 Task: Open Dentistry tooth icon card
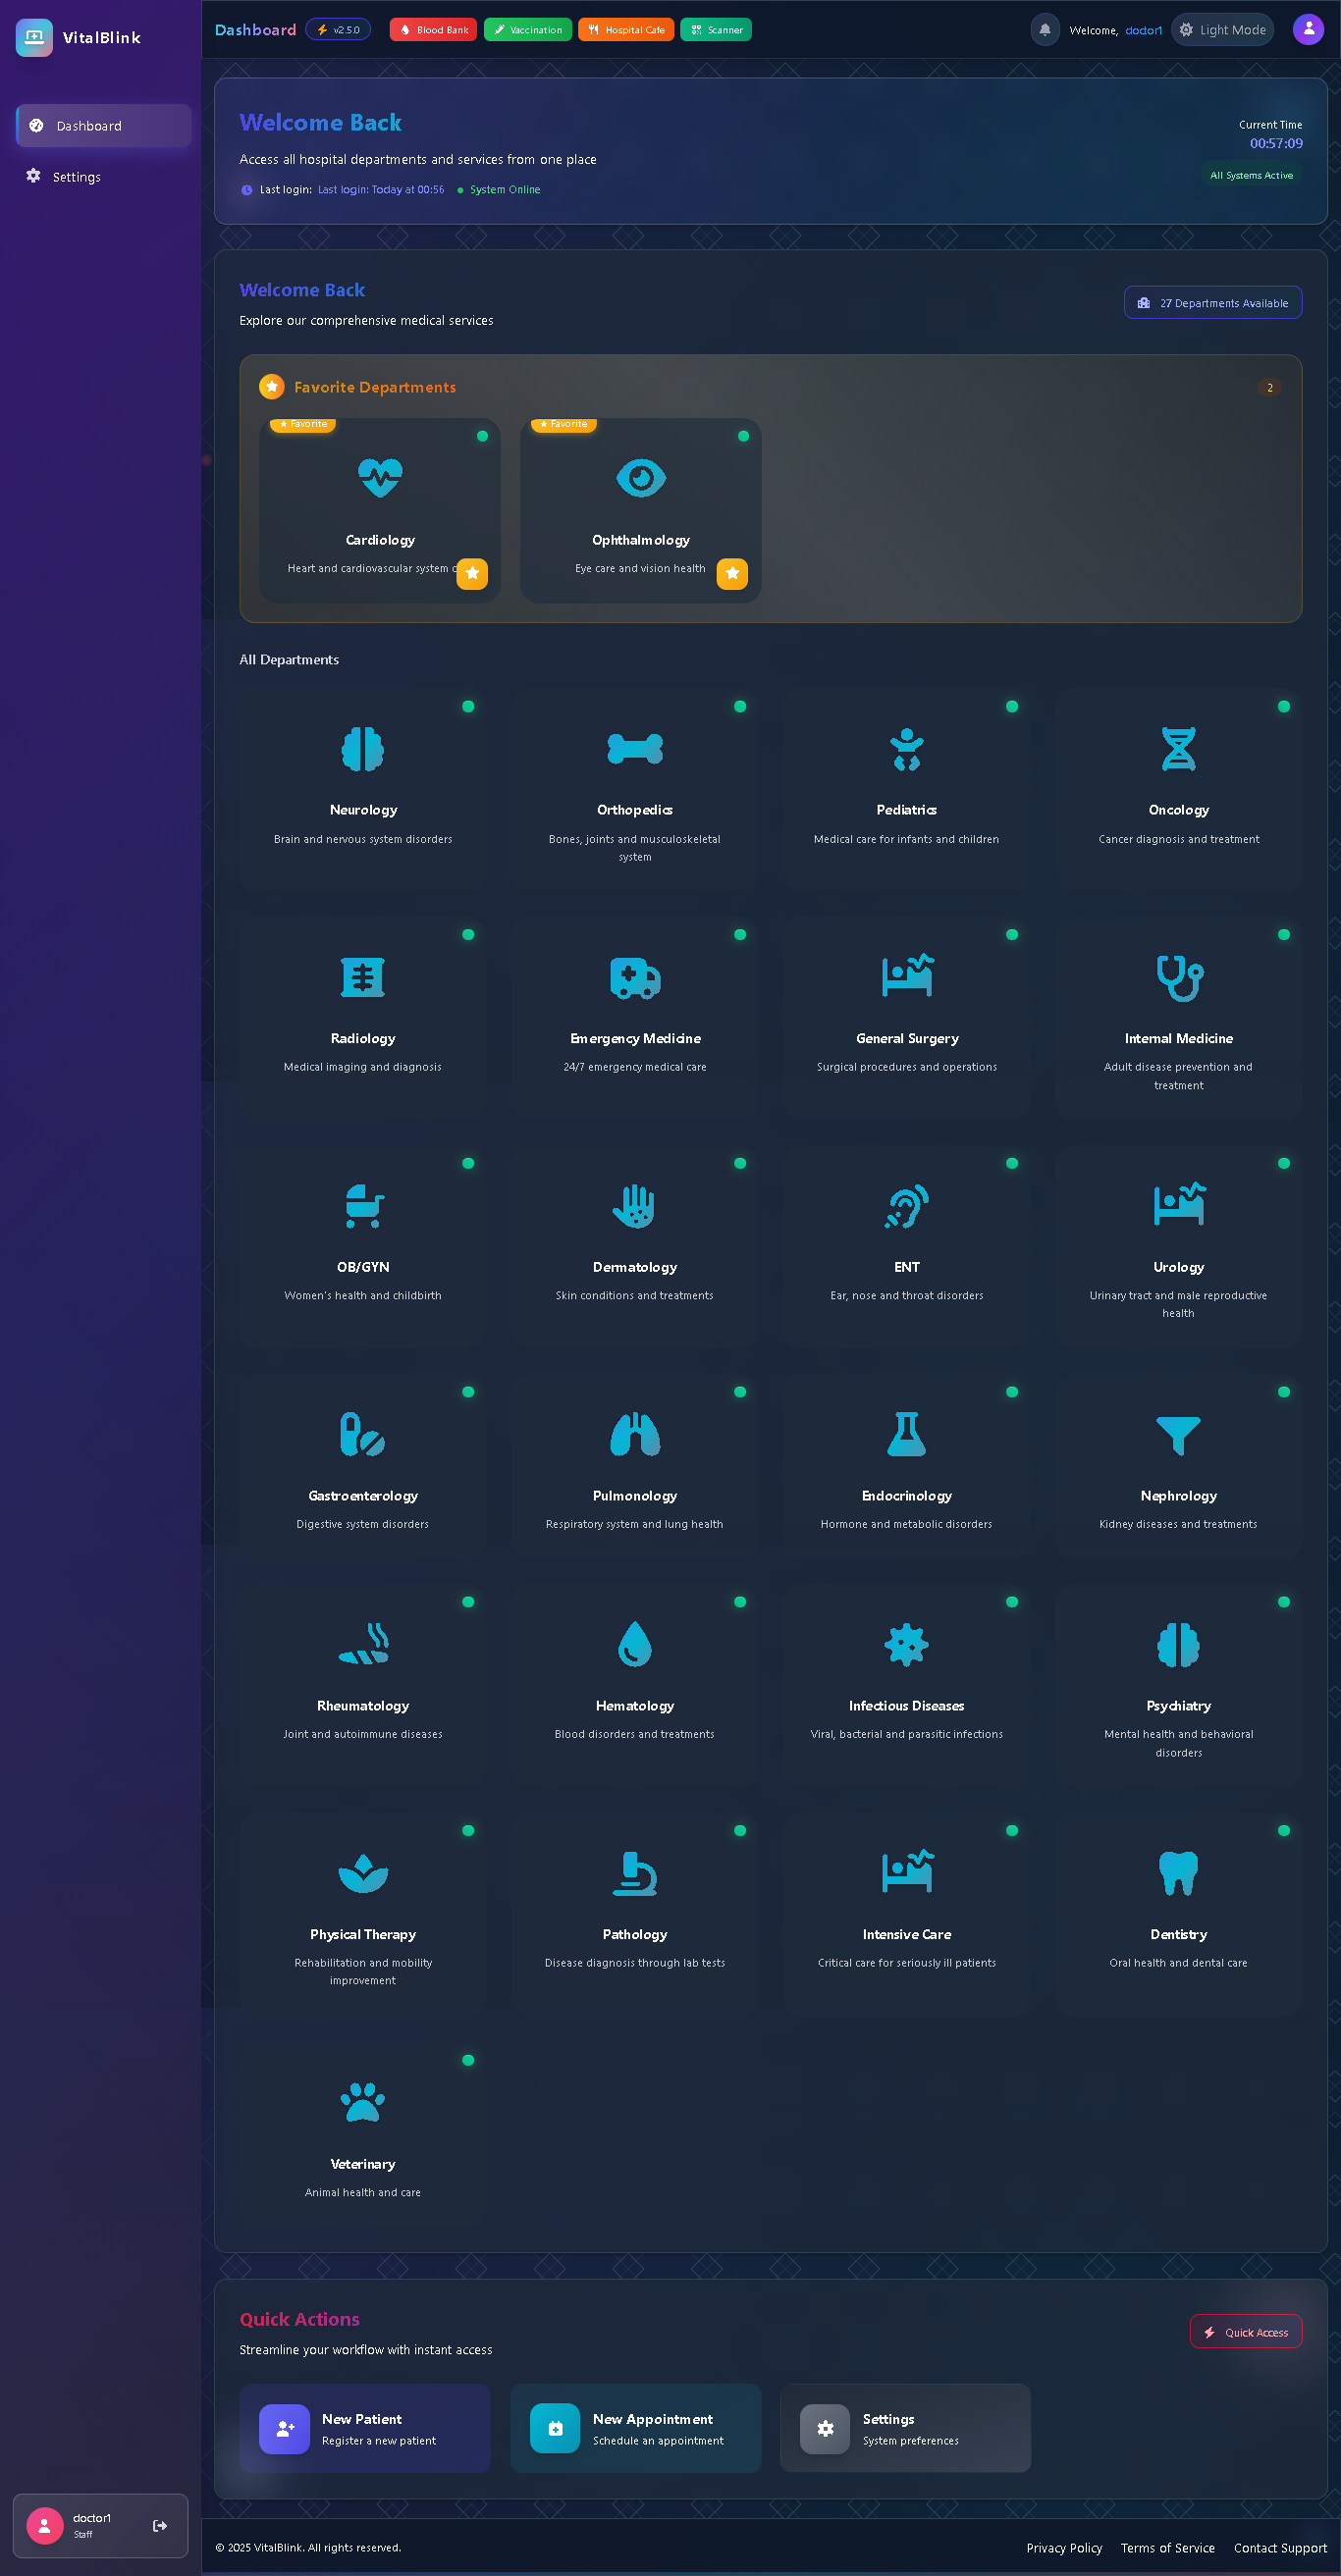(1178, 1873)
